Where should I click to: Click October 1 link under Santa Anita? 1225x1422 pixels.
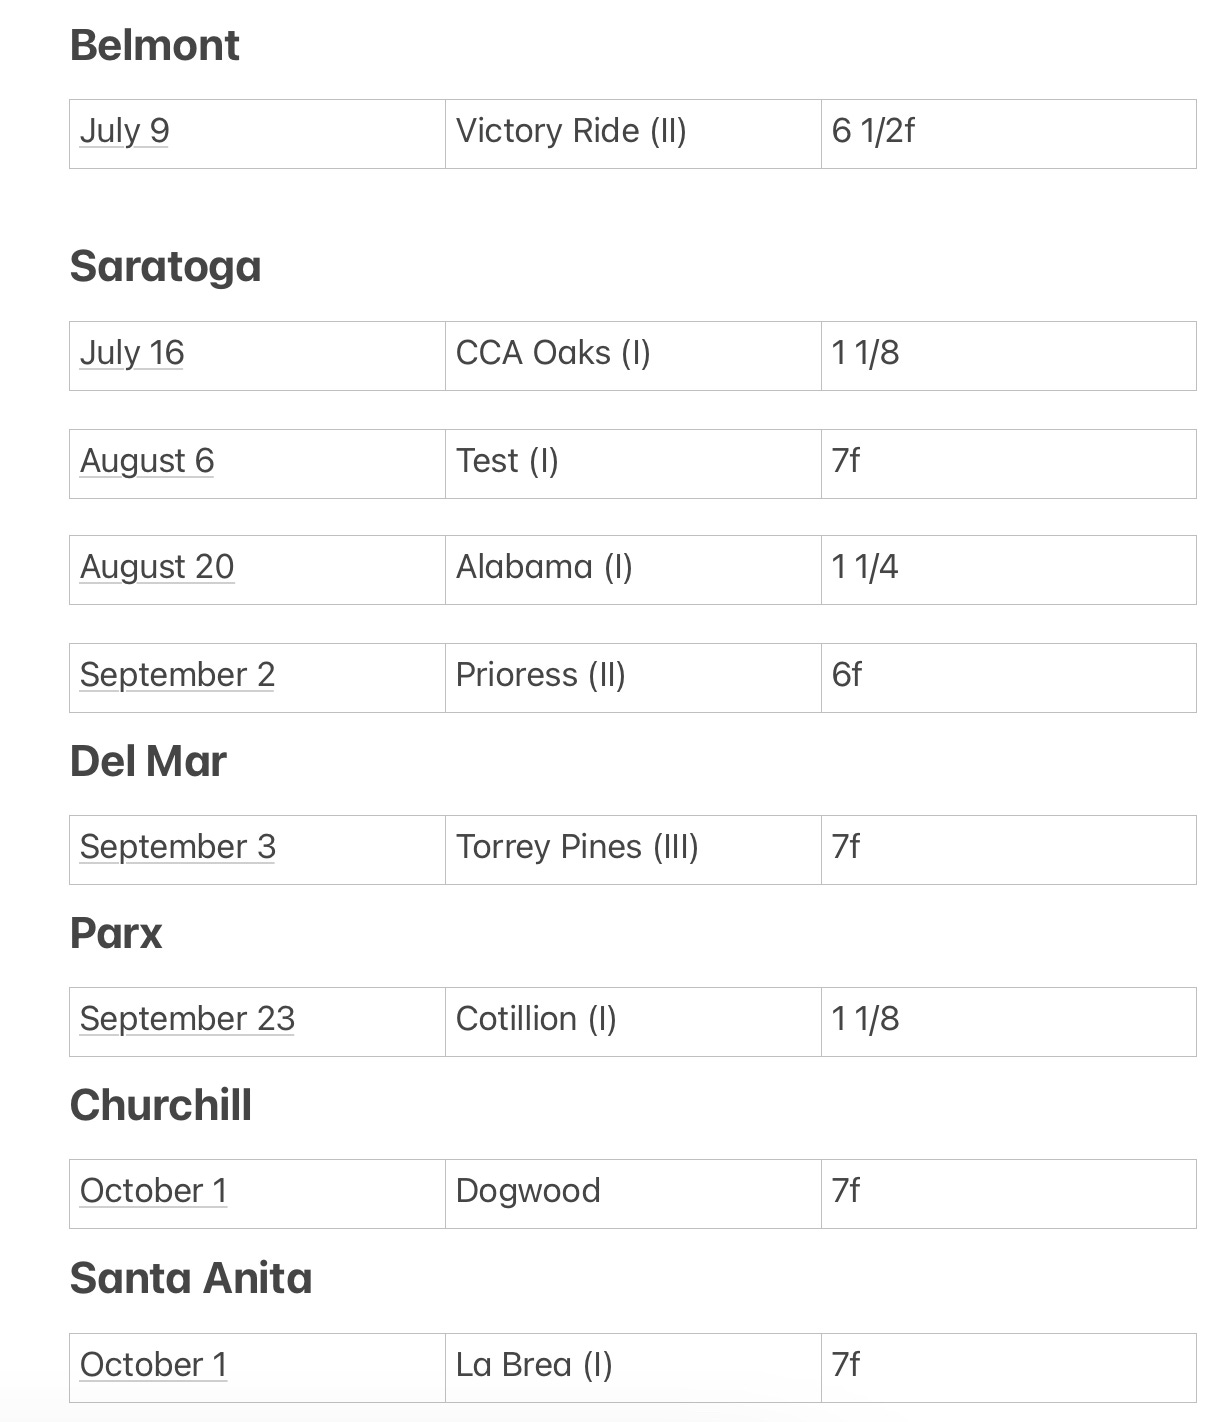[153, 1365]
